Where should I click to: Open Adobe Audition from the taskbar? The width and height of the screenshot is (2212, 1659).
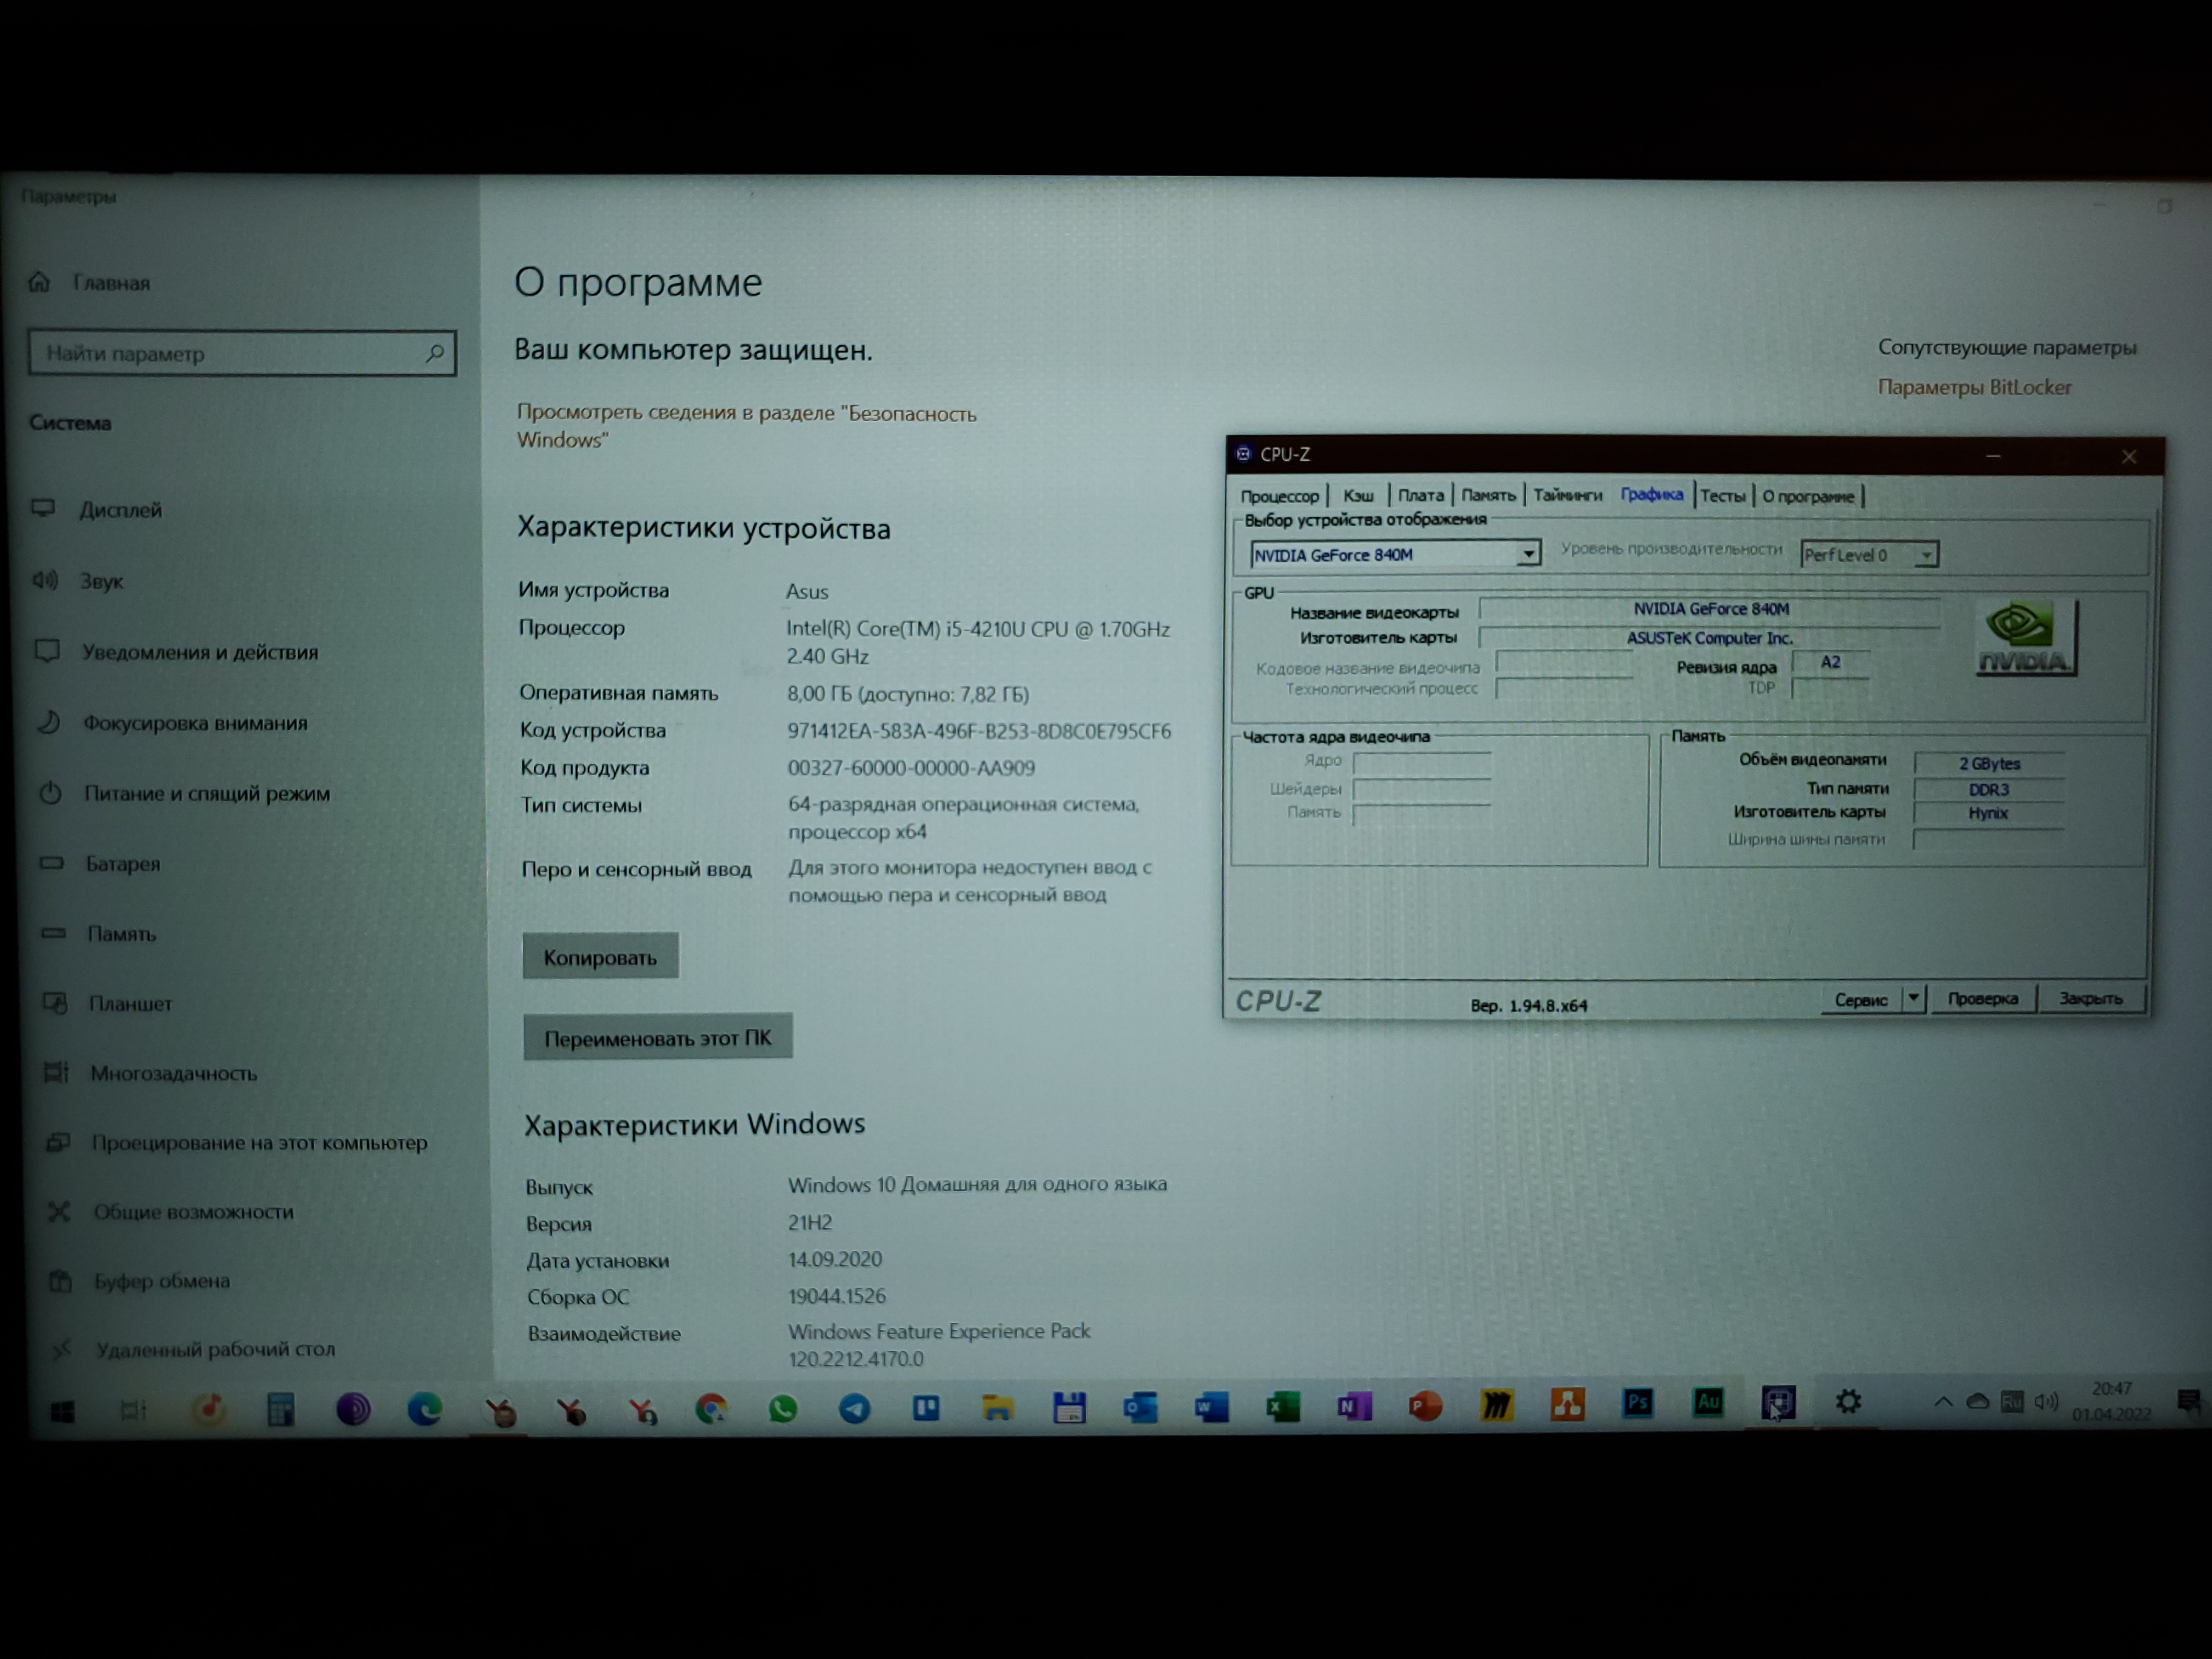click(x=1708, y=1402)
